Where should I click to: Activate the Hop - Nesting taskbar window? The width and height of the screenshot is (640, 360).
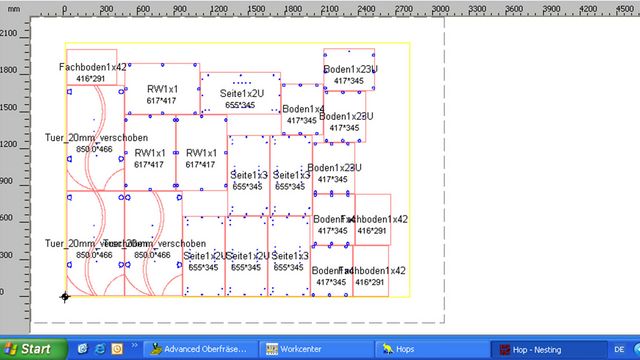548,349
